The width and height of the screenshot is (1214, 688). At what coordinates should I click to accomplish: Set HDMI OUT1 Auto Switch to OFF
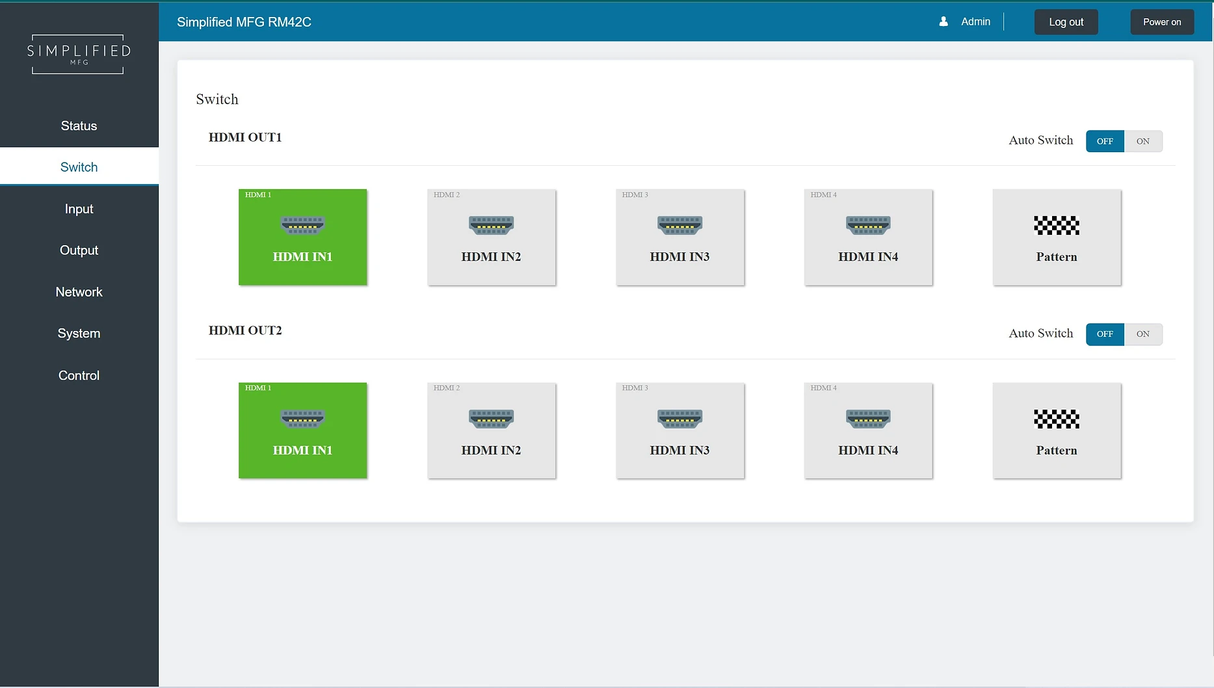[1105, 141]
